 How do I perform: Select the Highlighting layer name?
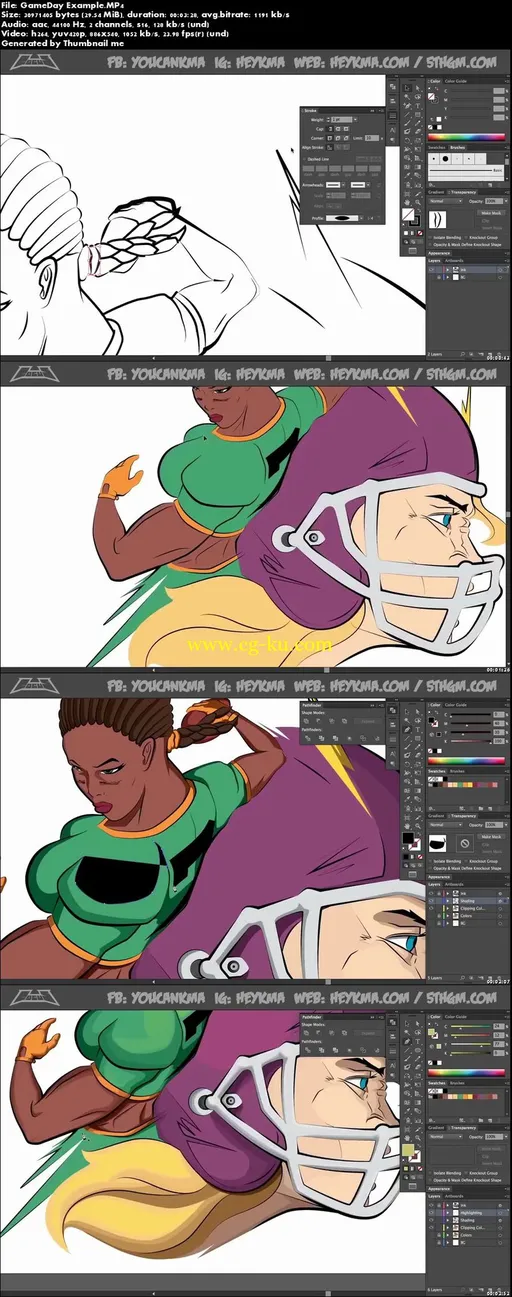tap(471, 1213)
